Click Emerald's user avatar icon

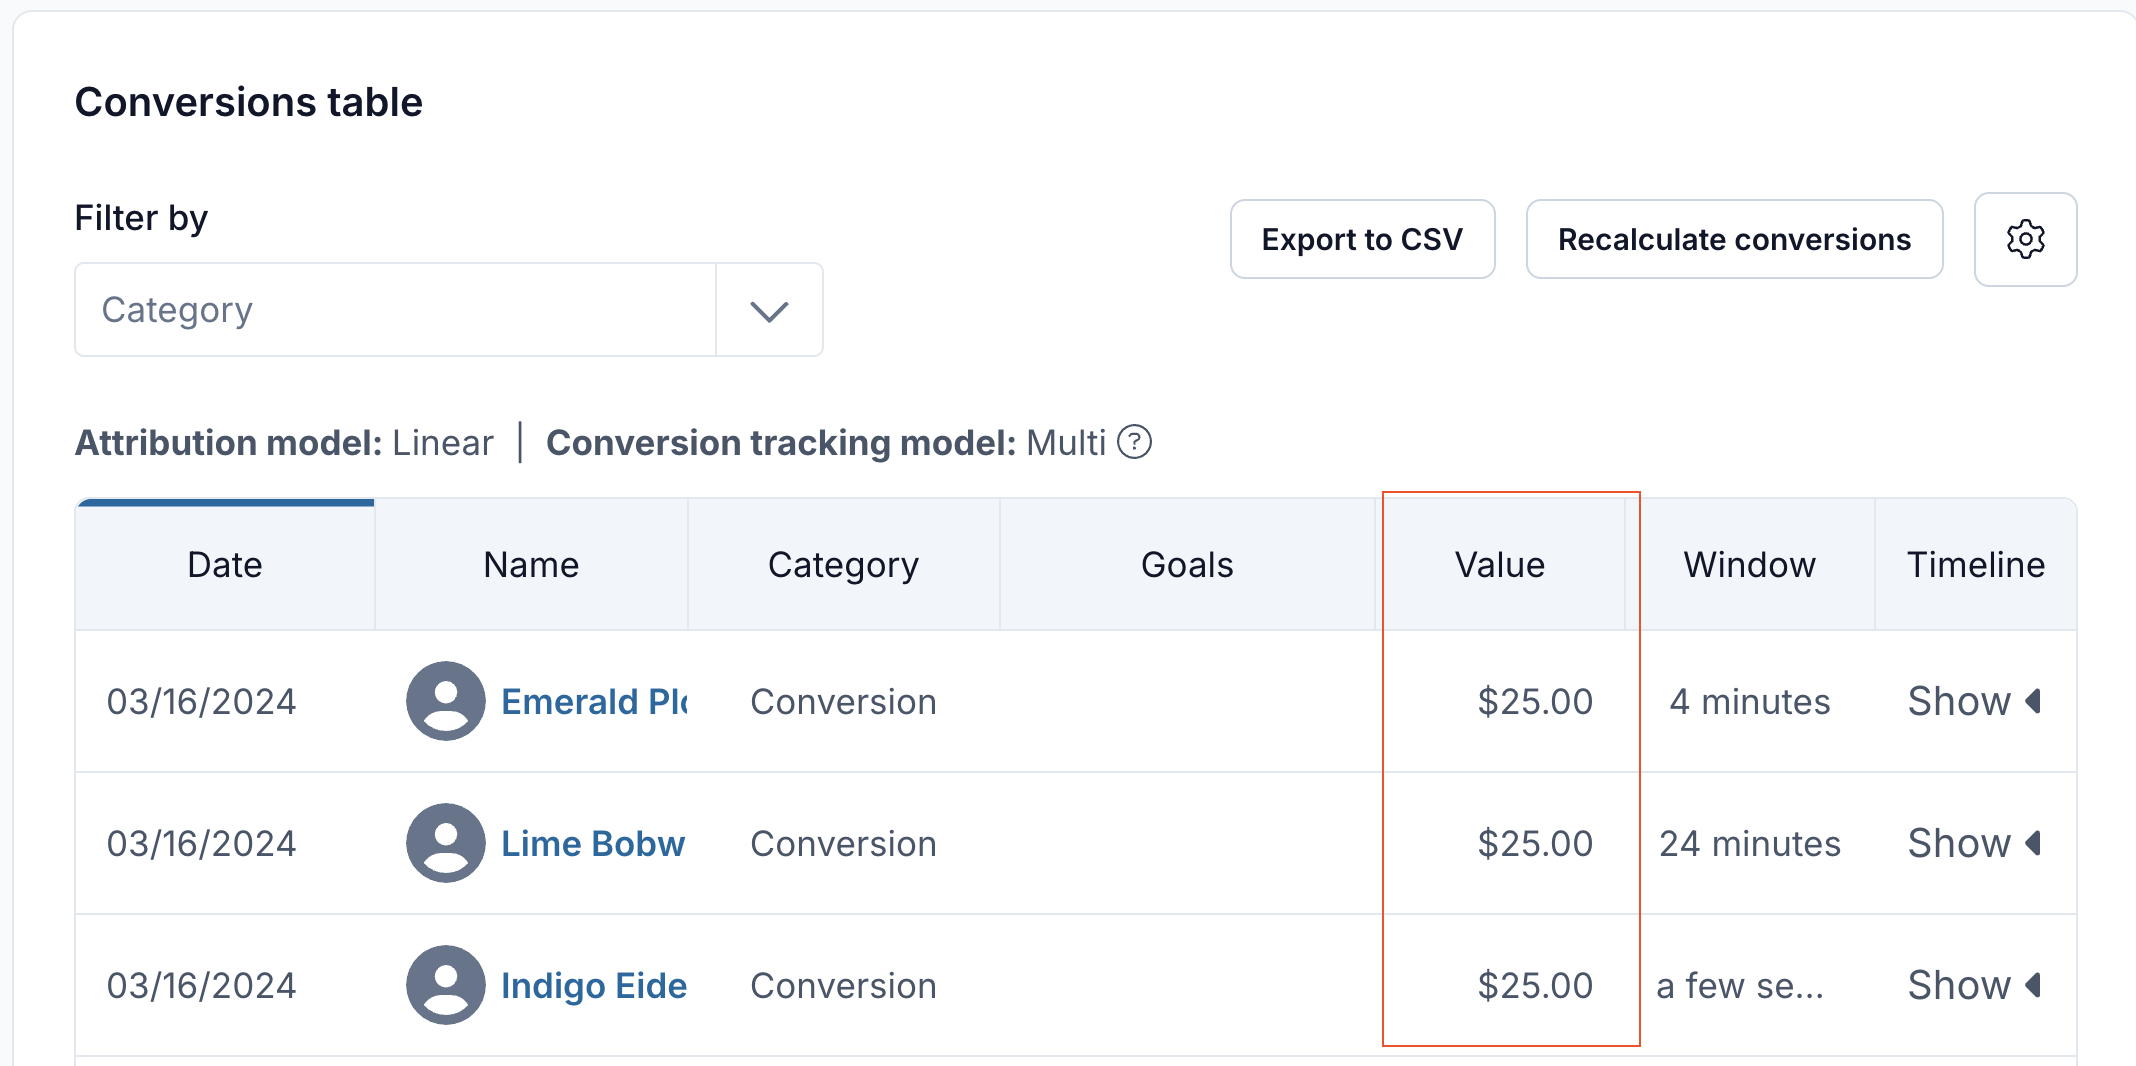pos(445,701)
